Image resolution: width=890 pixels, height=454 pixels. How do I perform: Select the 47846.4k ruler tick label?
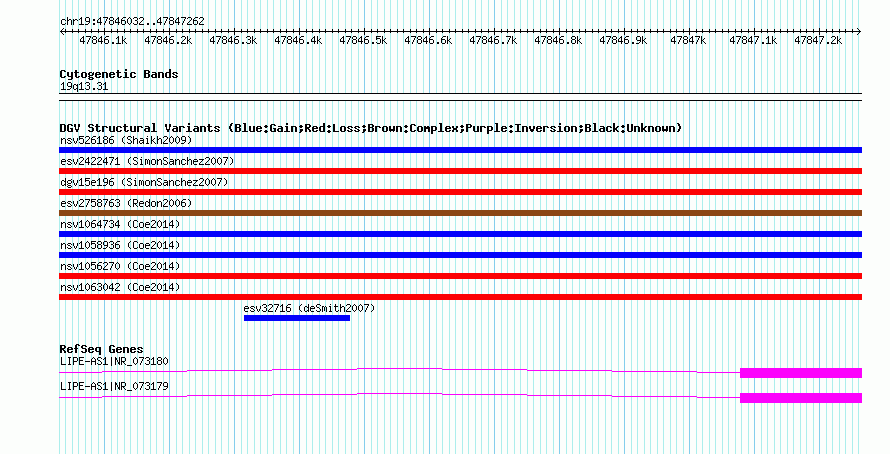point(298,41)
